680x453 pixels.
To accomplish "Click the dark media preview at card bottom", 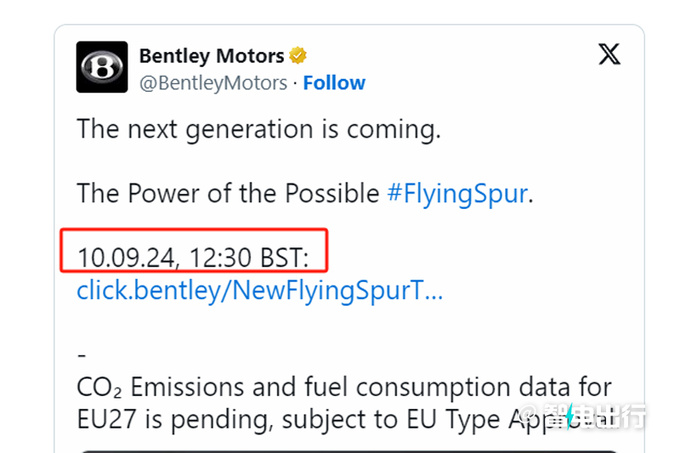I will [x=340, y=449].
